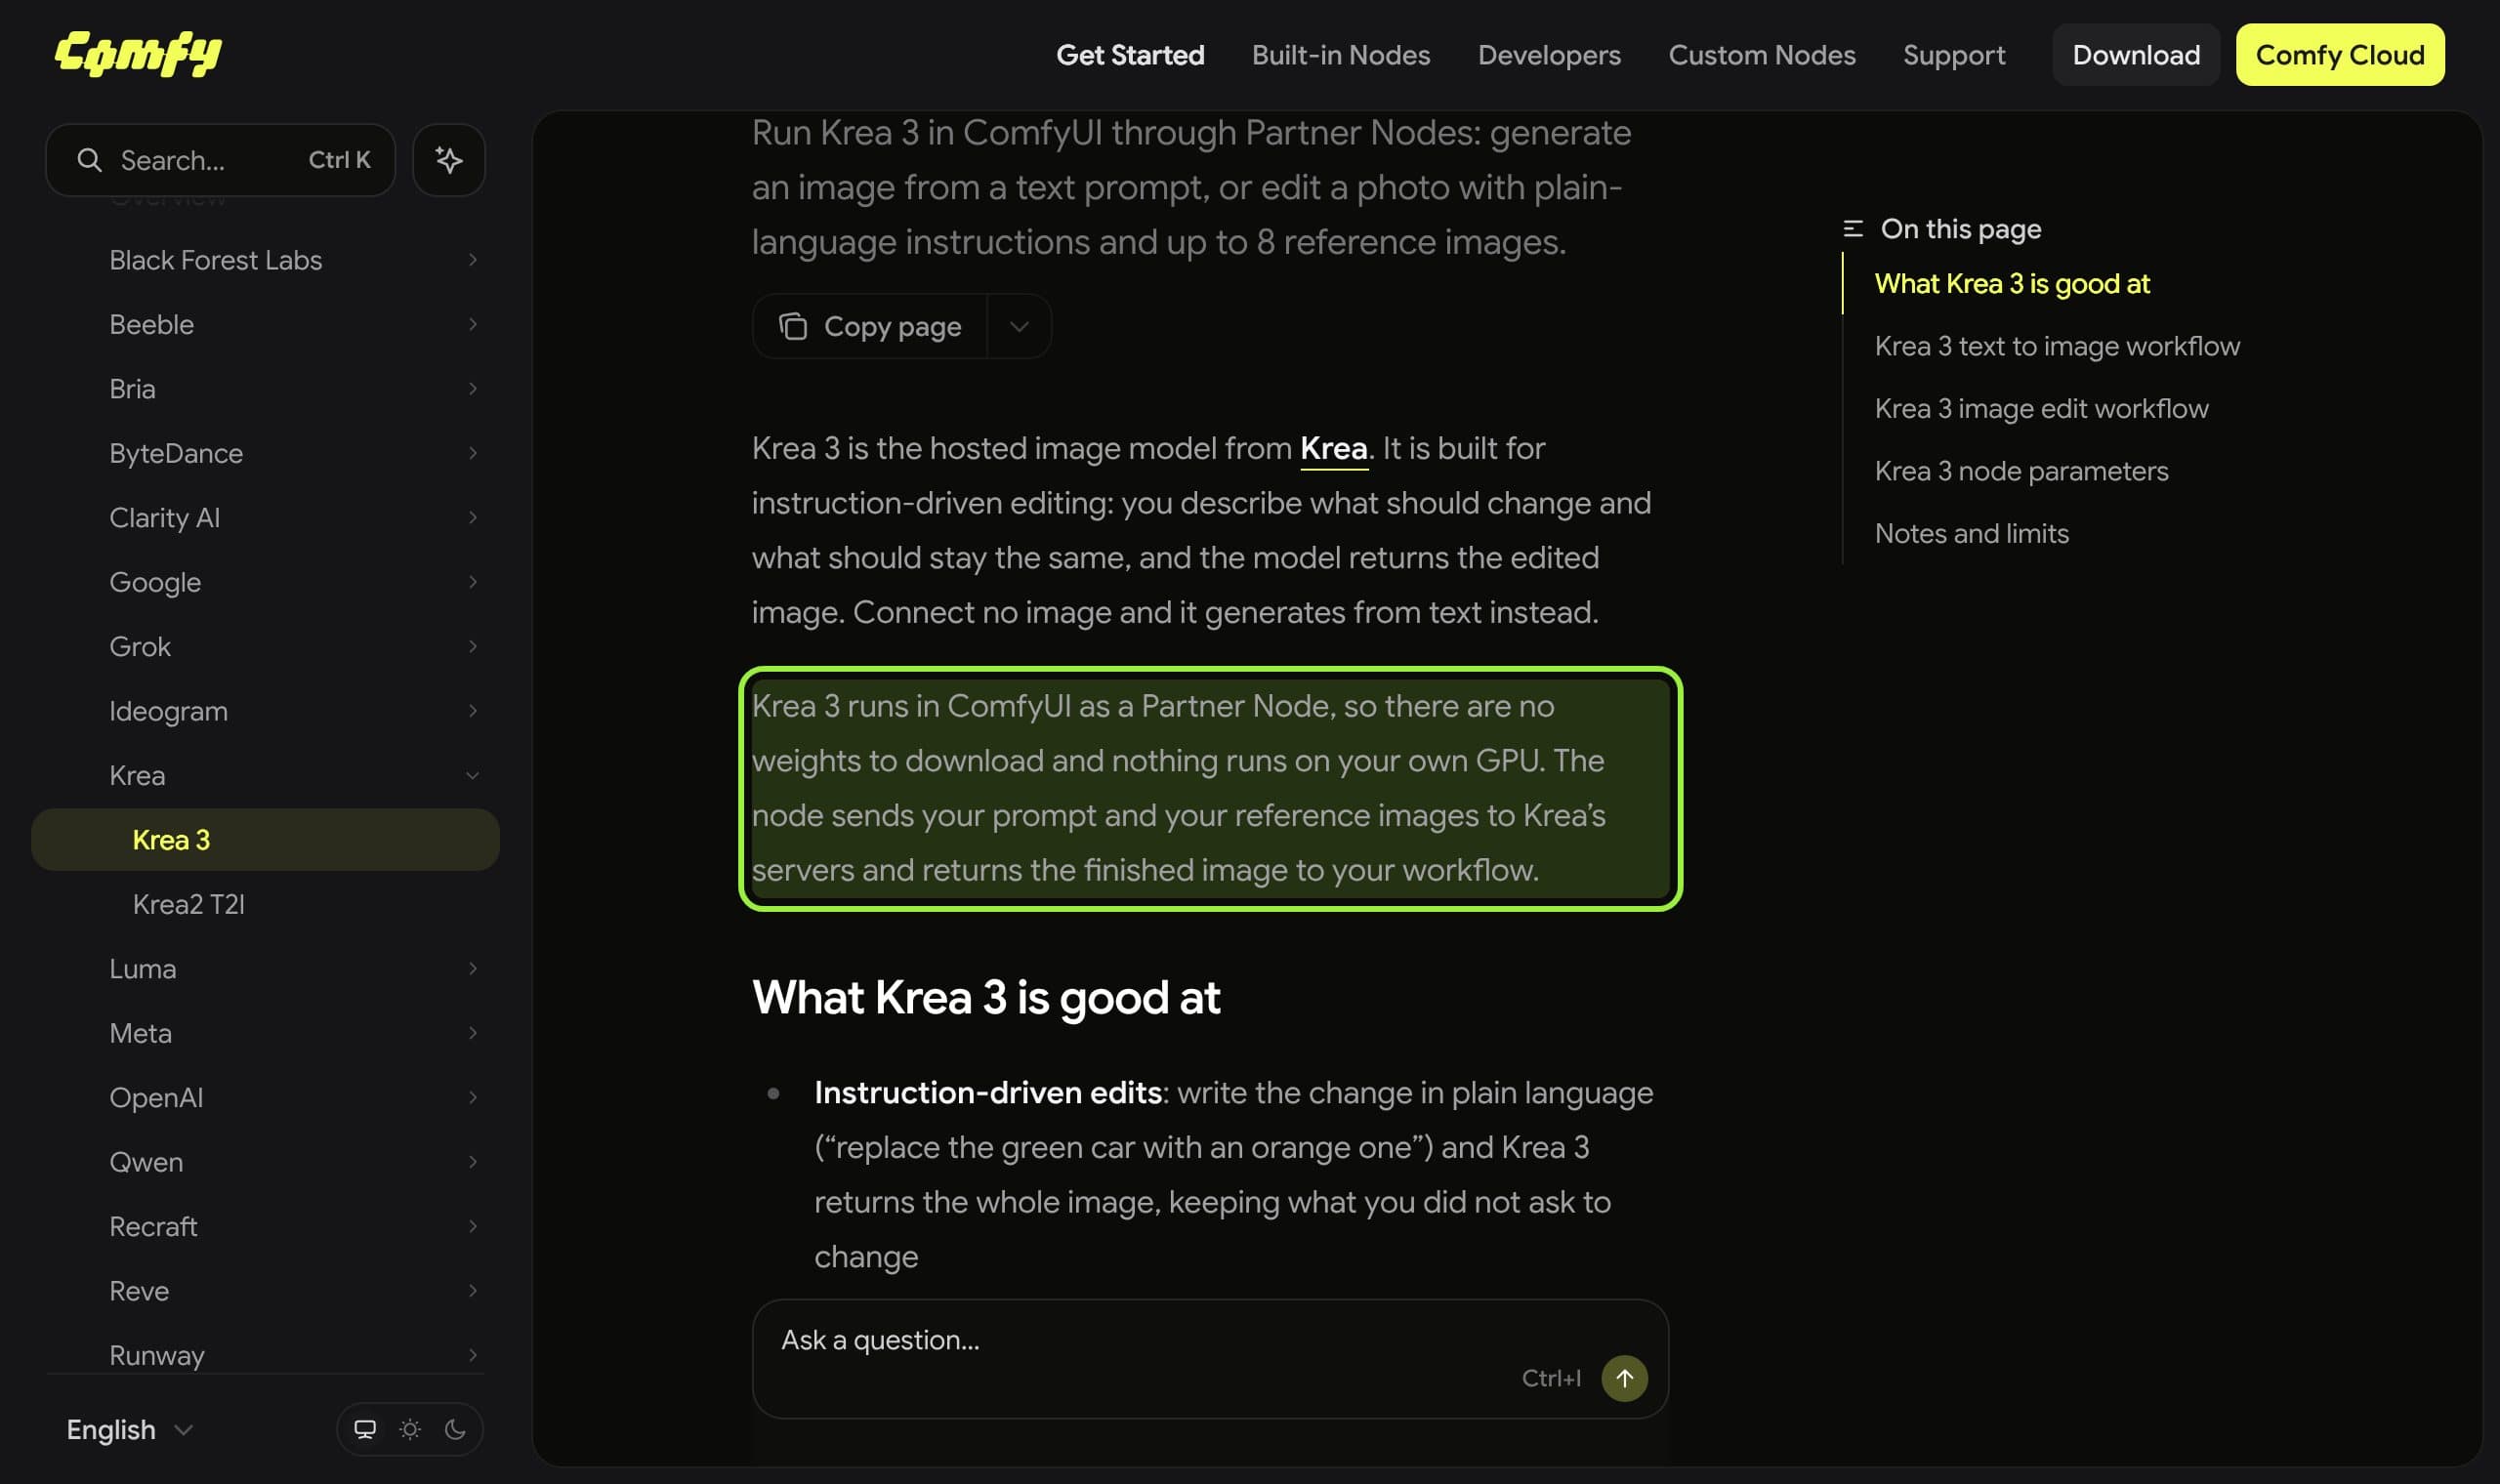Open the Custom Nodes nav tab

1761,55
